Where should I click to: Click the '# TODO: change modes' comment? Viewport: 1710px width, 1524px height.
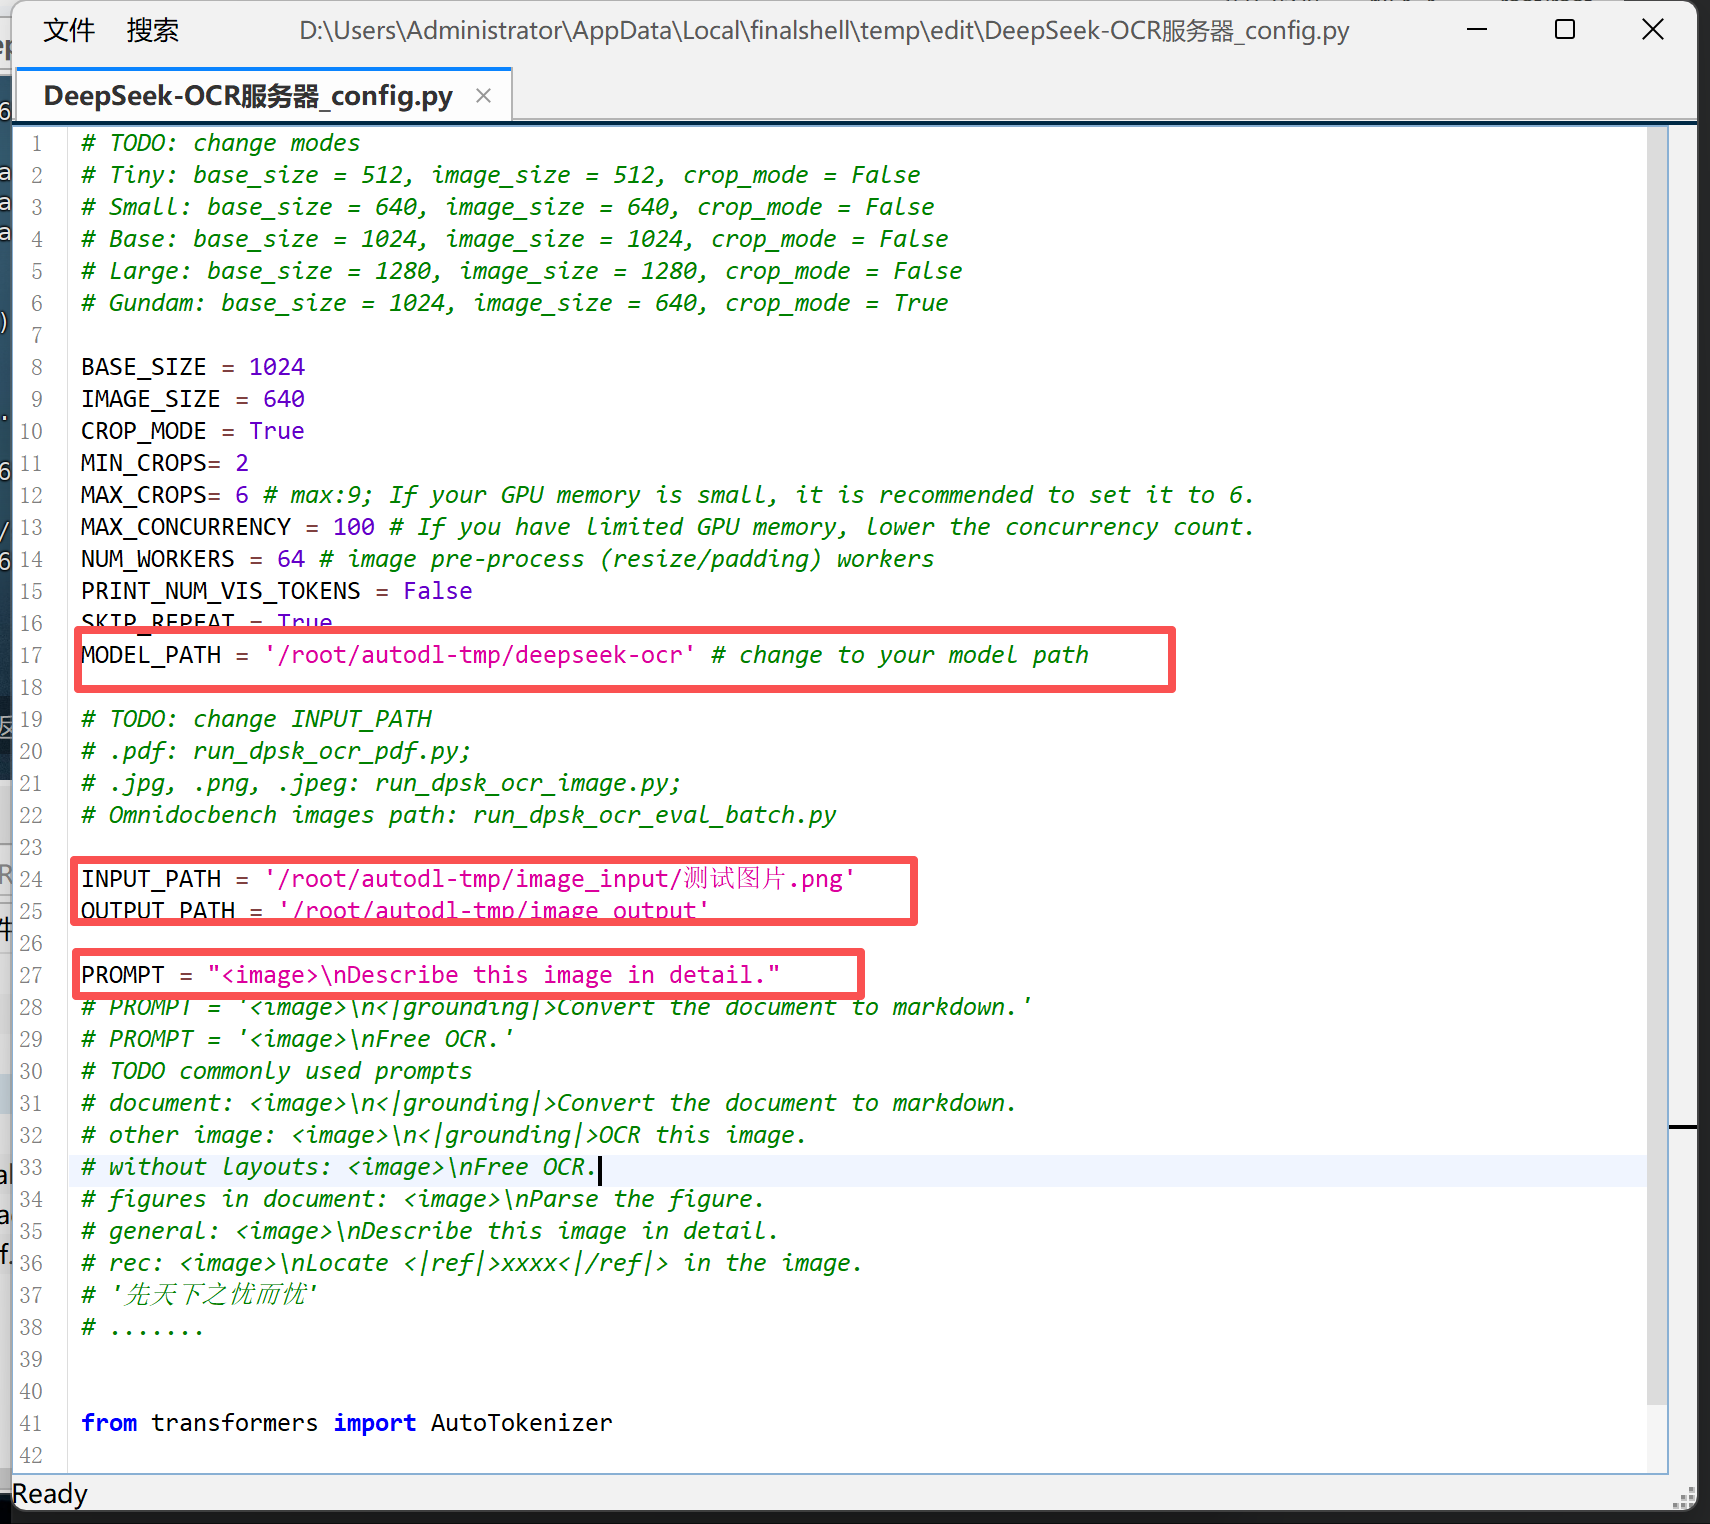pyautogui.click(x=221, y=143)
